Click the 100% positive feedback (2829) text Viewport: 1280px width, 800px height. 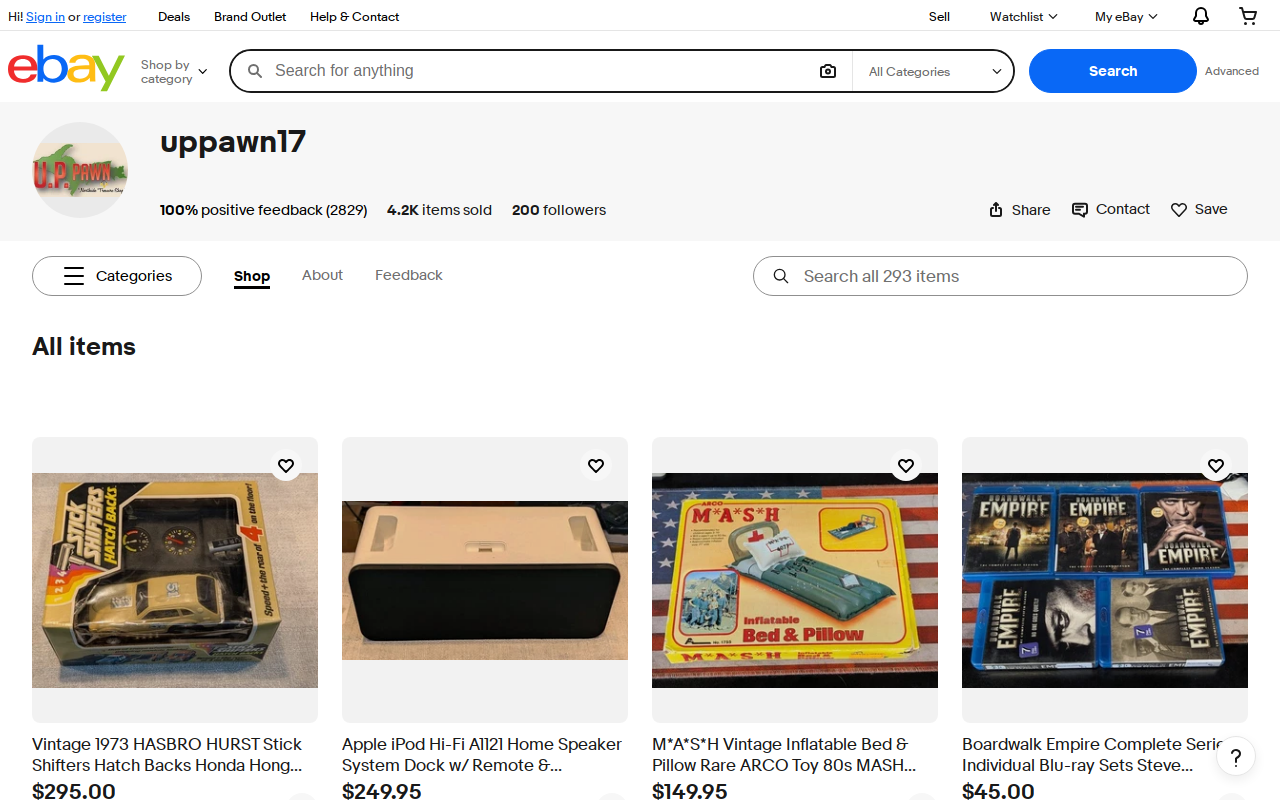pos(263,210)
